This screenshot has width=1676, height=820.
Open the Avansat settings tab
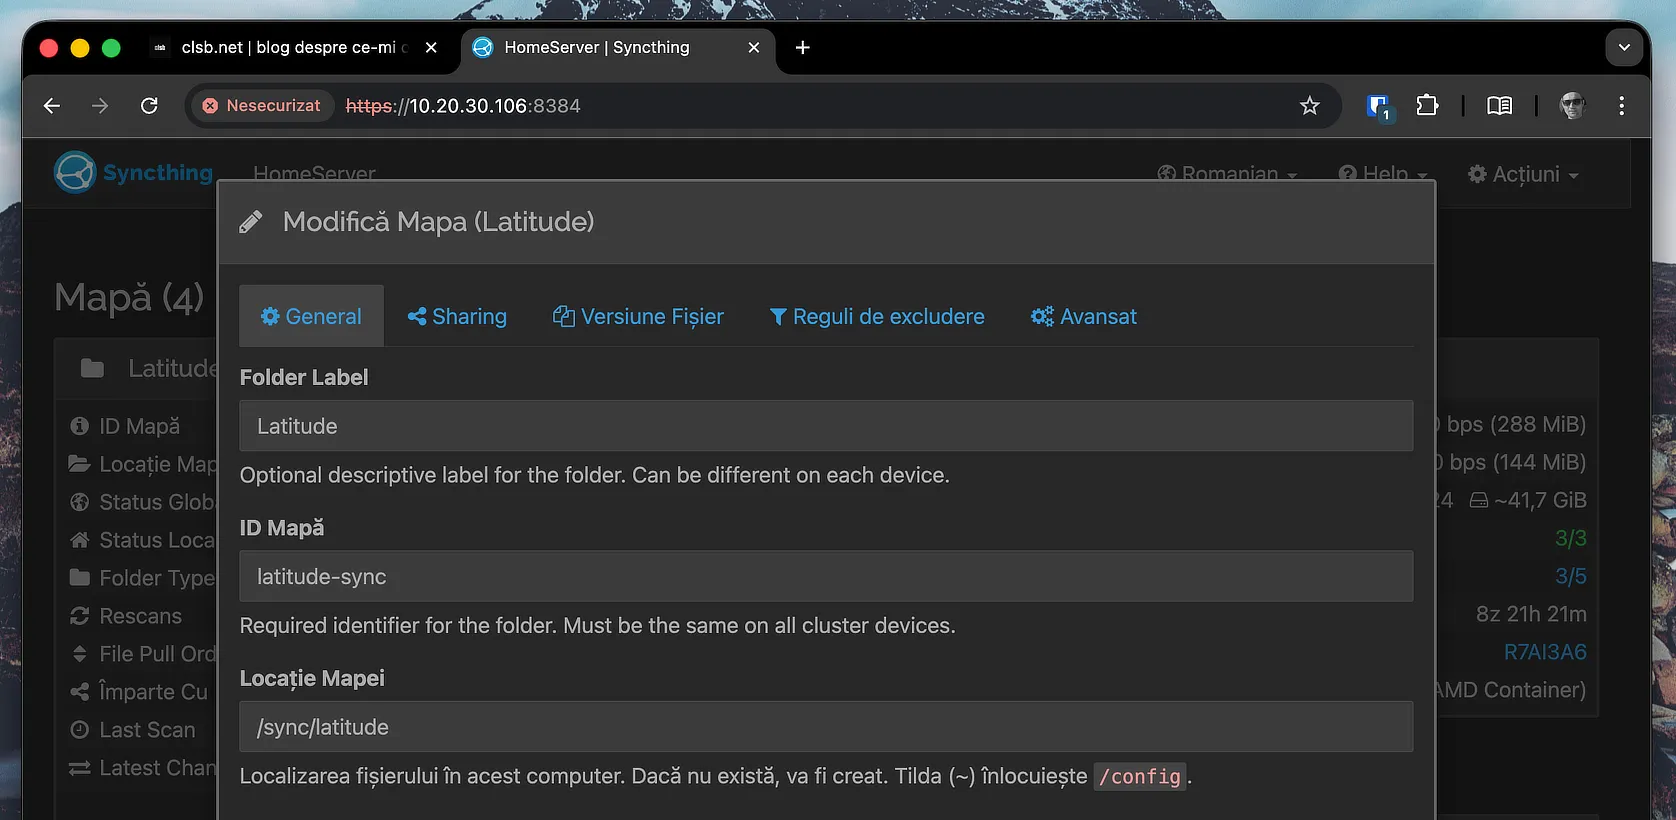click(x=1084, y=317)
